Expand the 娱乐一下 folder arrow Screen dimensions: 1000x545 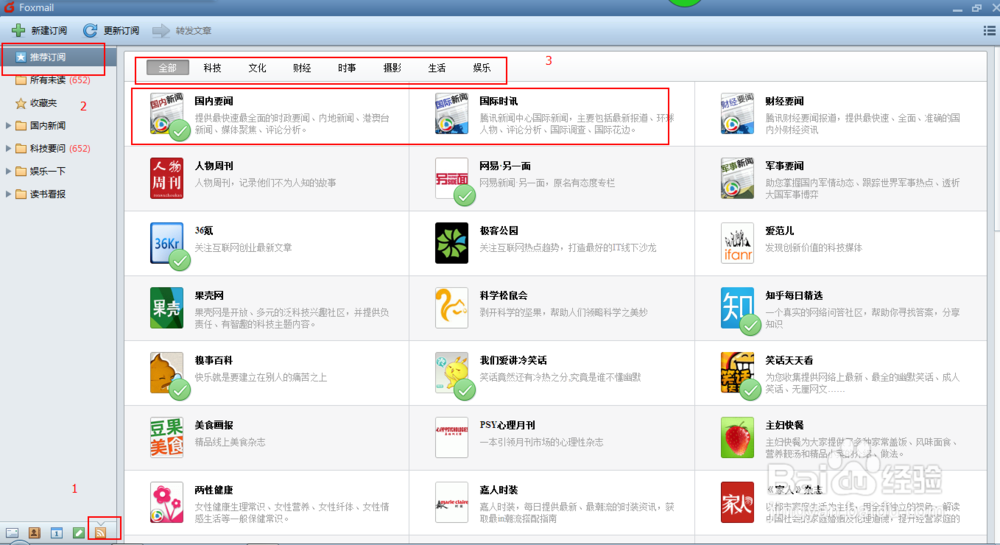[x=8, y=171]
